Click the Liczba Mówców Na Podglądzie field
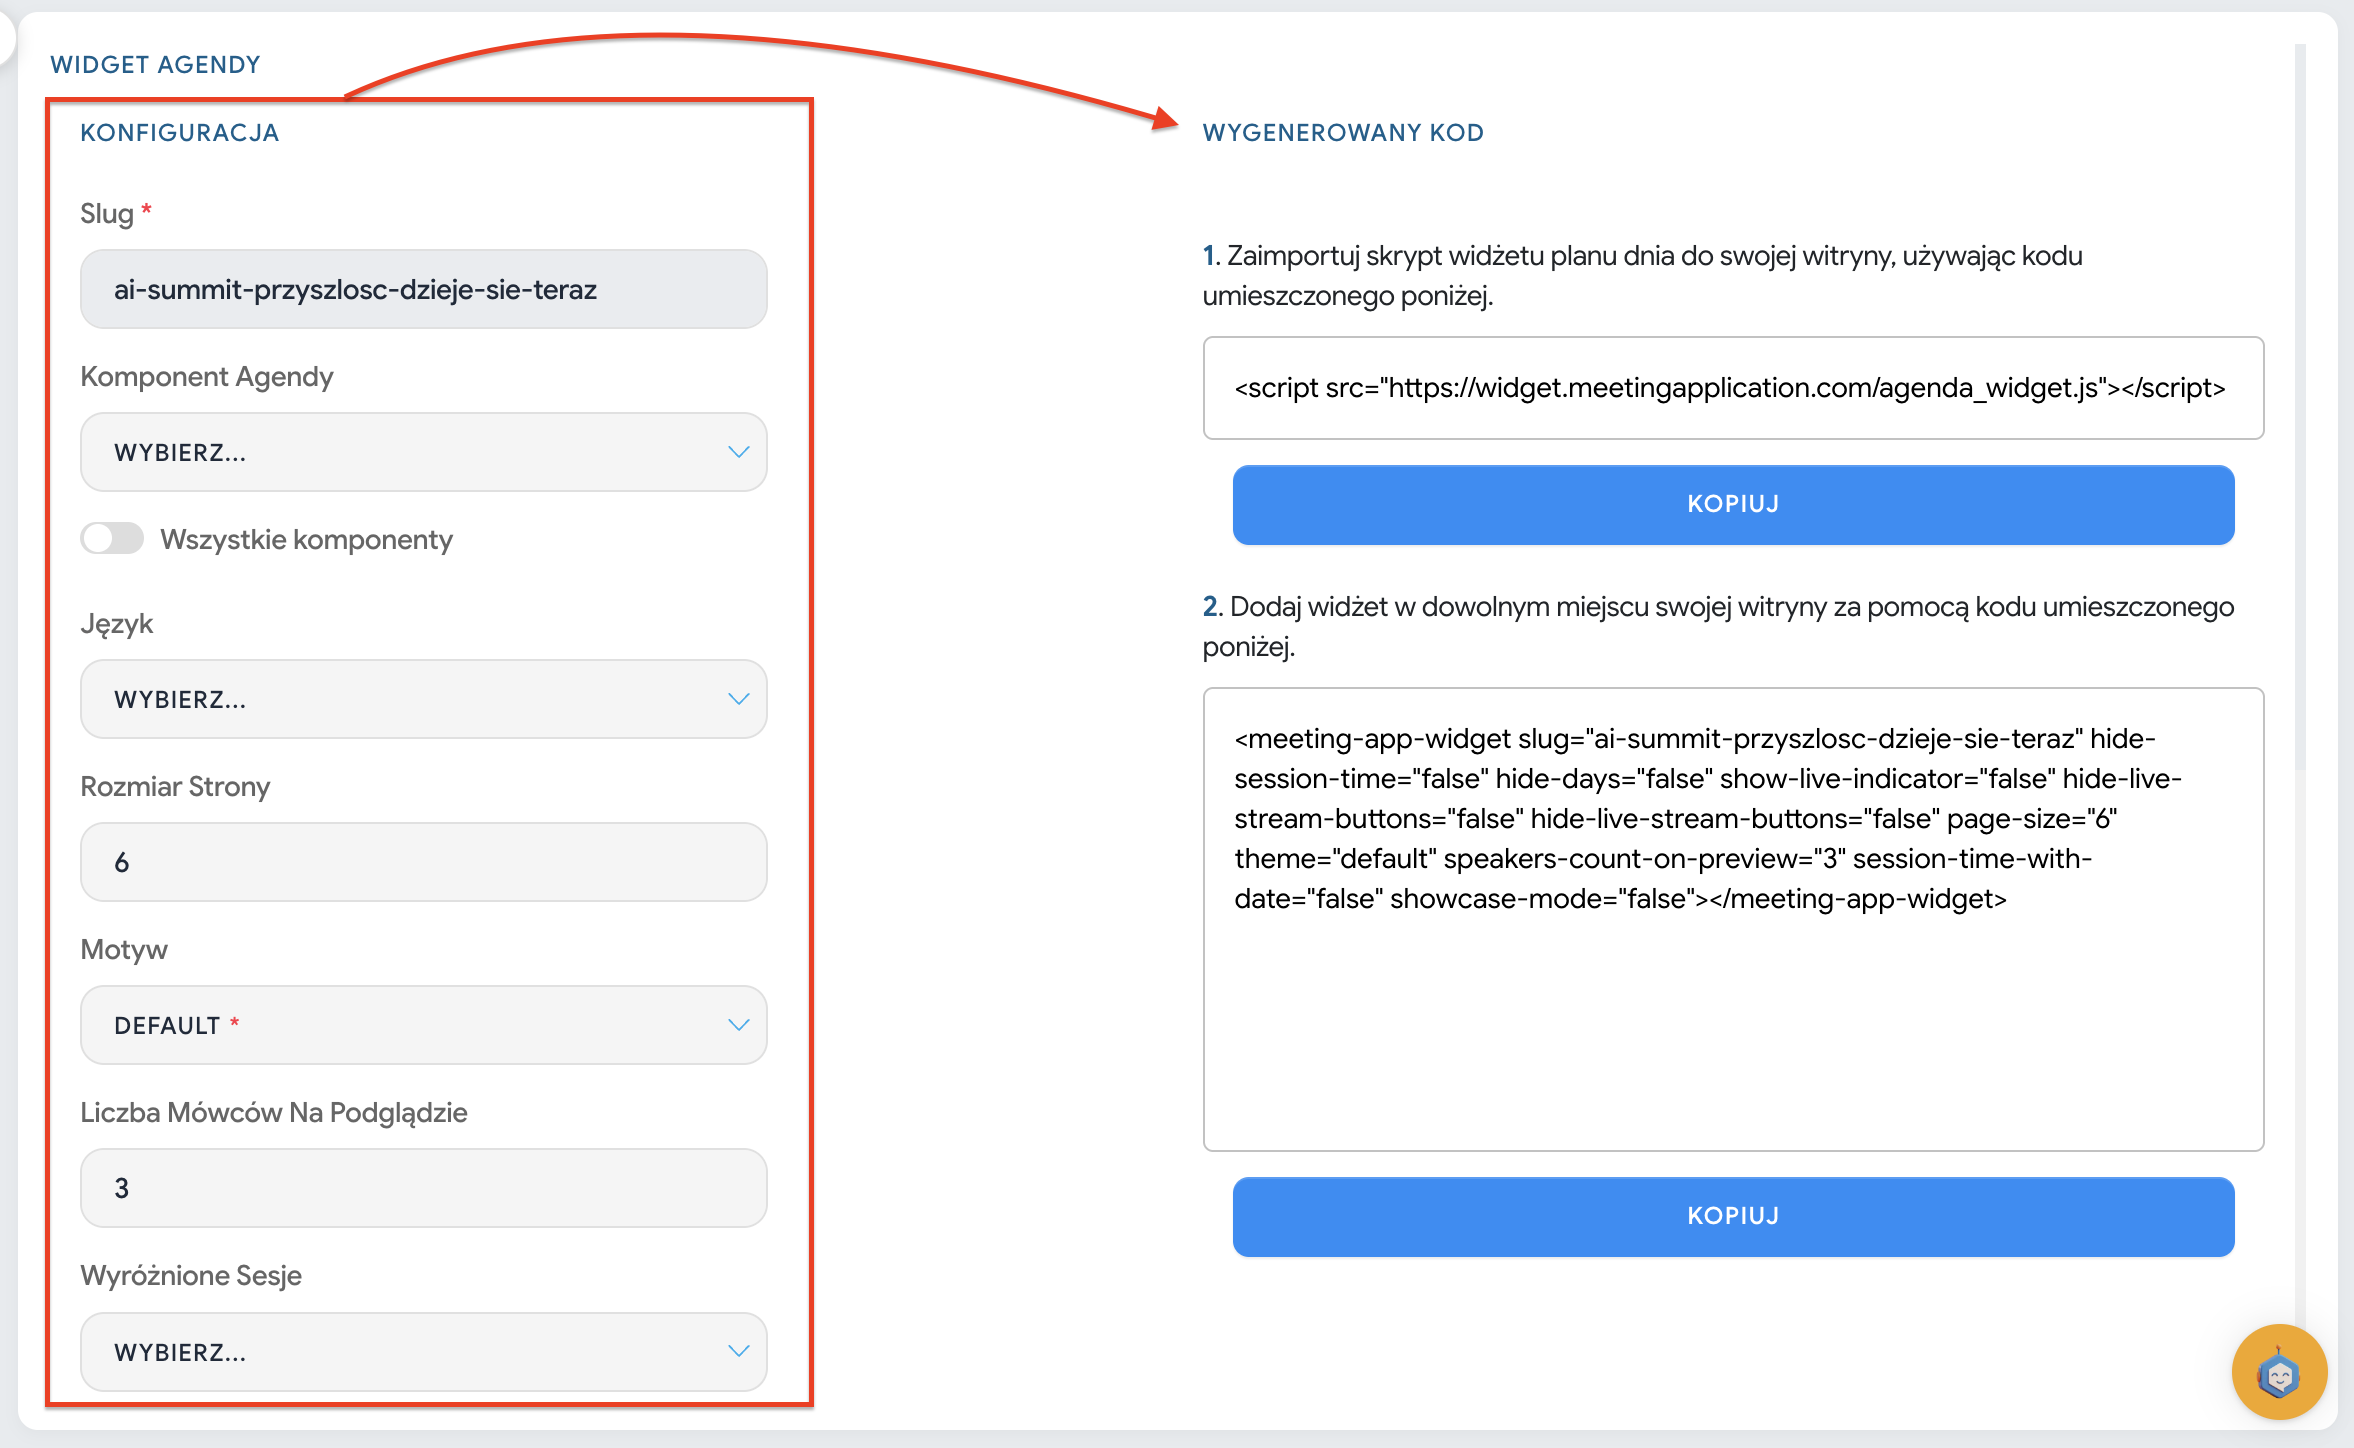 (x=422, y=1188)
